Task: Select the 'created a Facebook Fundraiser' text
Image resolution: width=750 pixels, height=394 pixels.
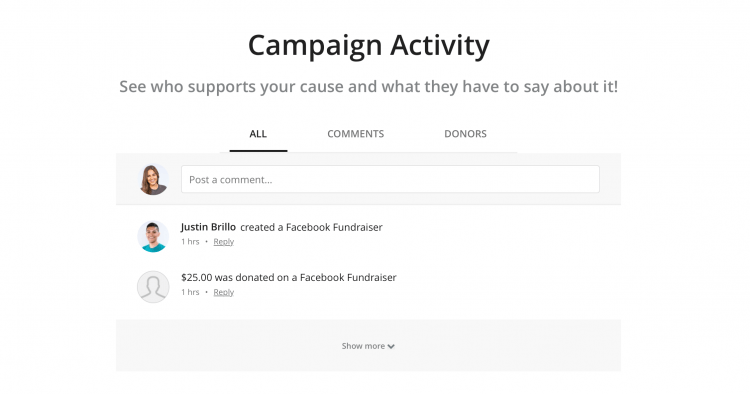Action: click(311, 227)
